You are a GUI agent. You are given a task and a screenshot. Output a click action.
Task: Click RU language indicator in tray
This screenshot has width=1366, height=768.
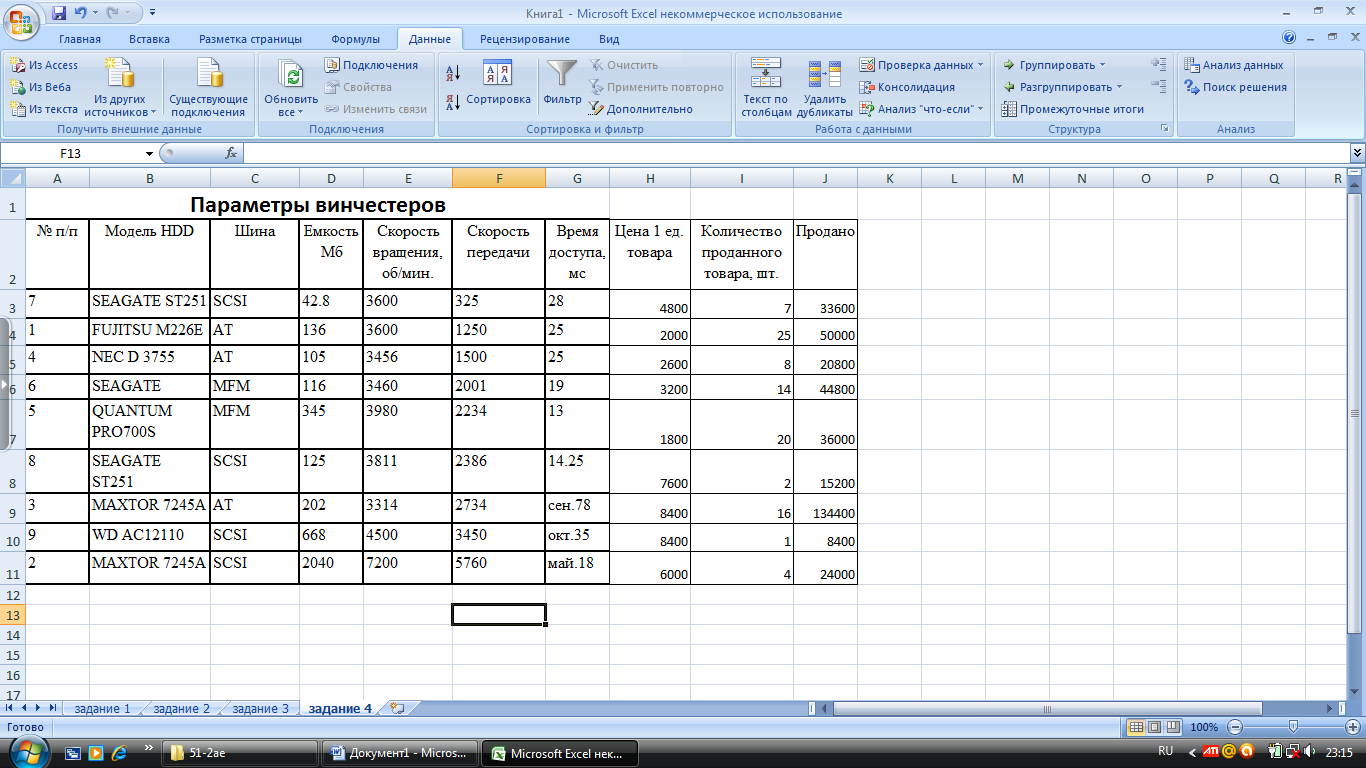point(1165,751)
